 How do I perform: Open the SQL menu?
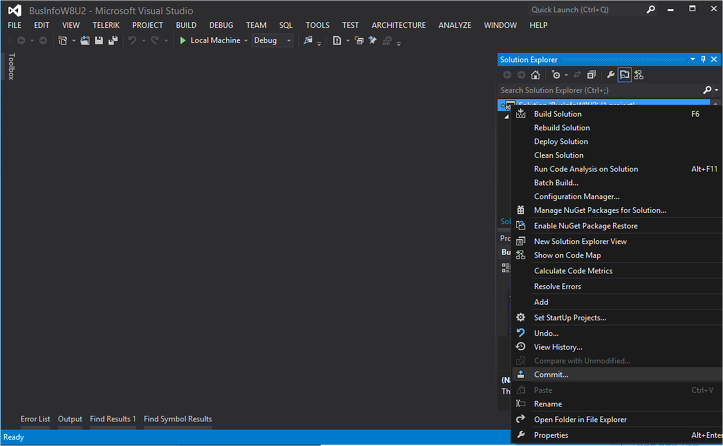pyautogui.click(x=286, y=25)
